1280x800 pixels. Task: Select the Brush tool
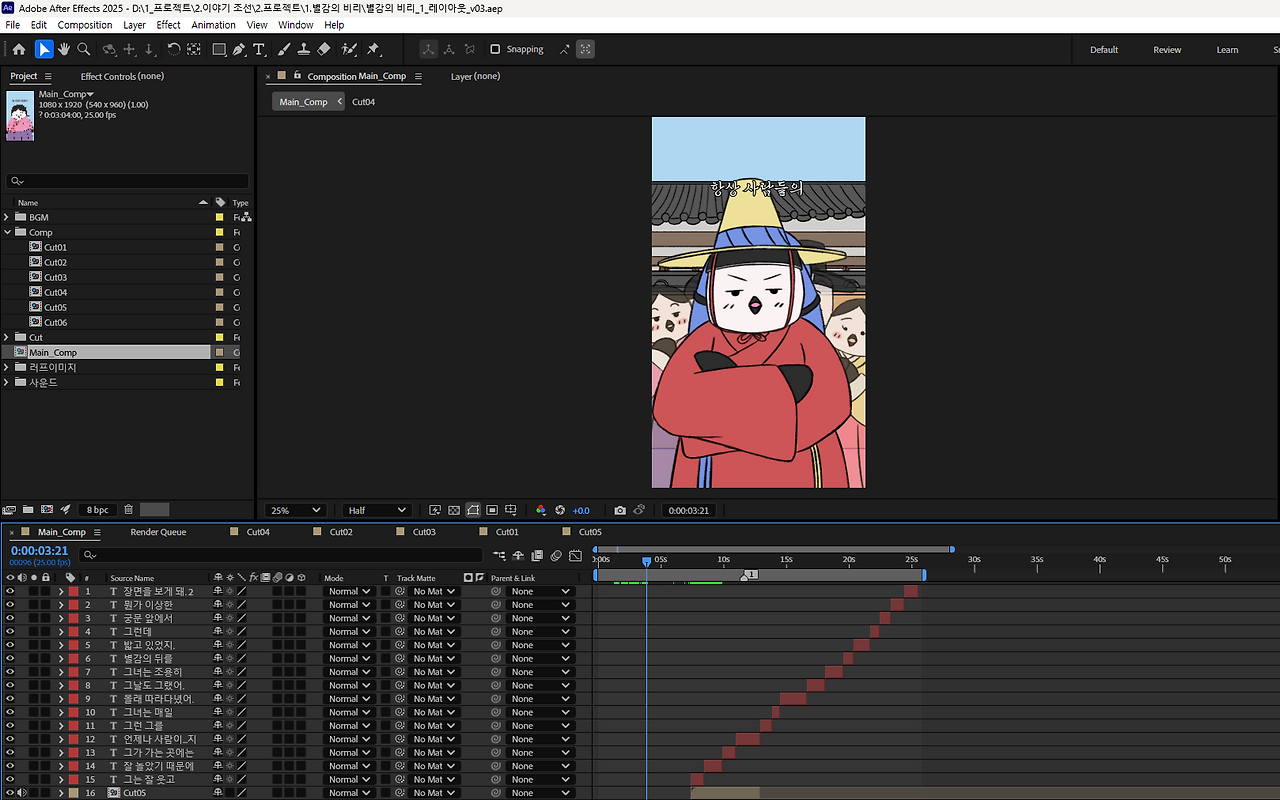click(284, 49)
